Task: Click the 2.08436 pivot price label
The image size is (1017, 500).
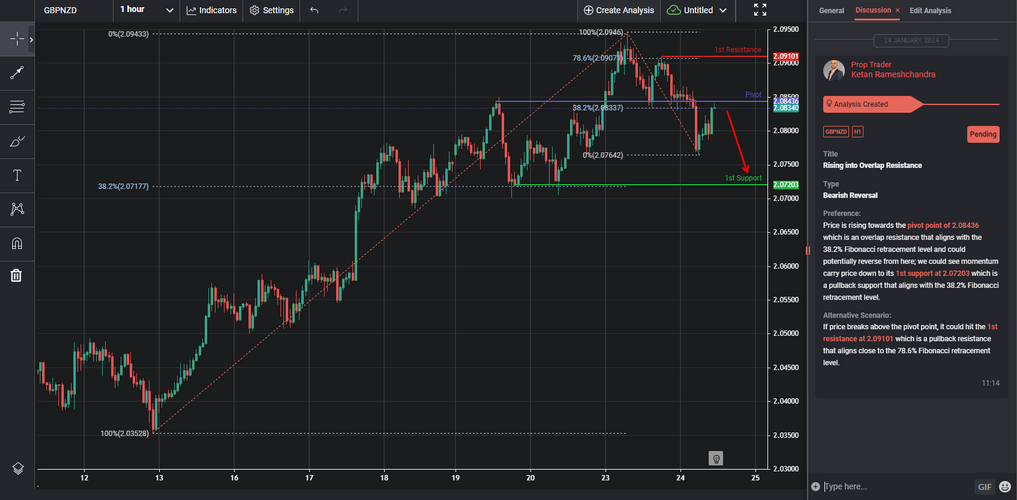Action: click(x=785, y=101)
